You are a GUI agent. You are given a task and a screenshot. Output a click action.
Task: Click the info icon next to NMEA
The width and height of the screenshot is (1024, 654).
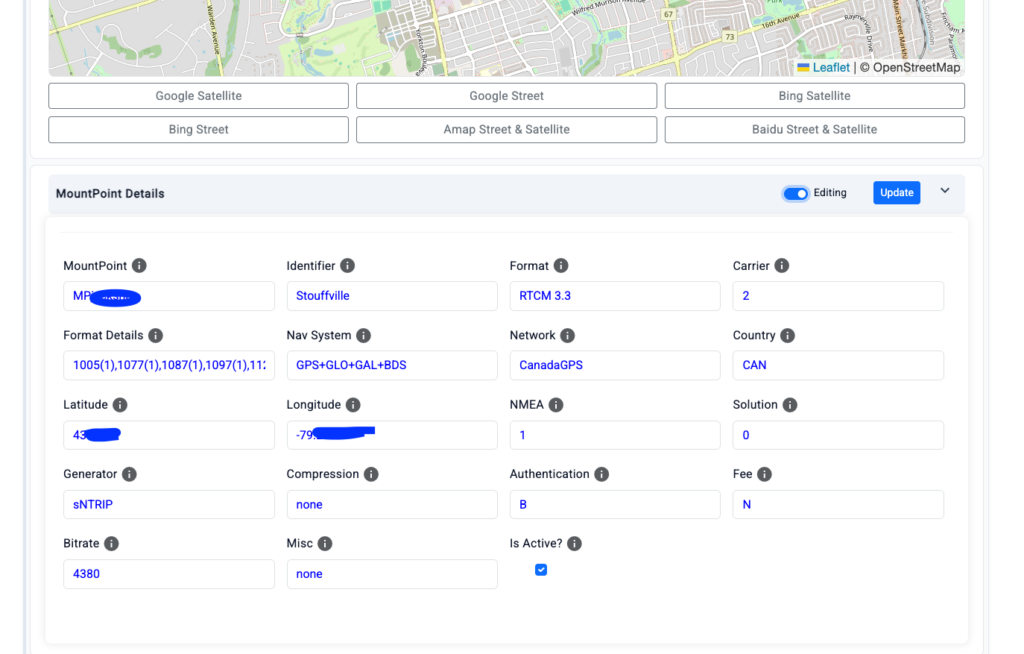point(556,405)
